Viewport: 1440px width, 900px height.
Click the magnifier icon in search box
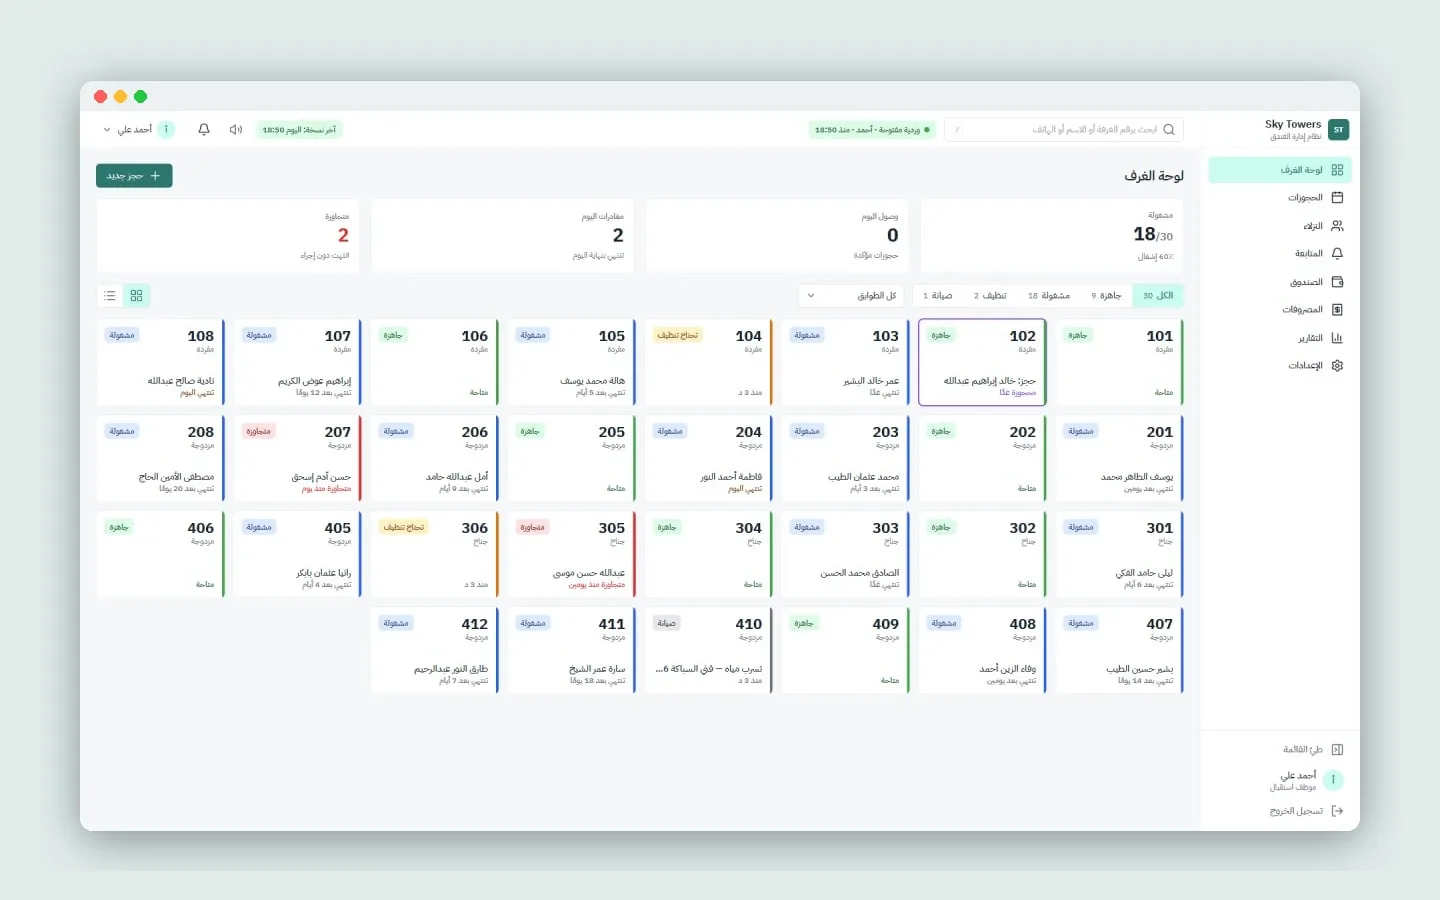(1169, 130)
